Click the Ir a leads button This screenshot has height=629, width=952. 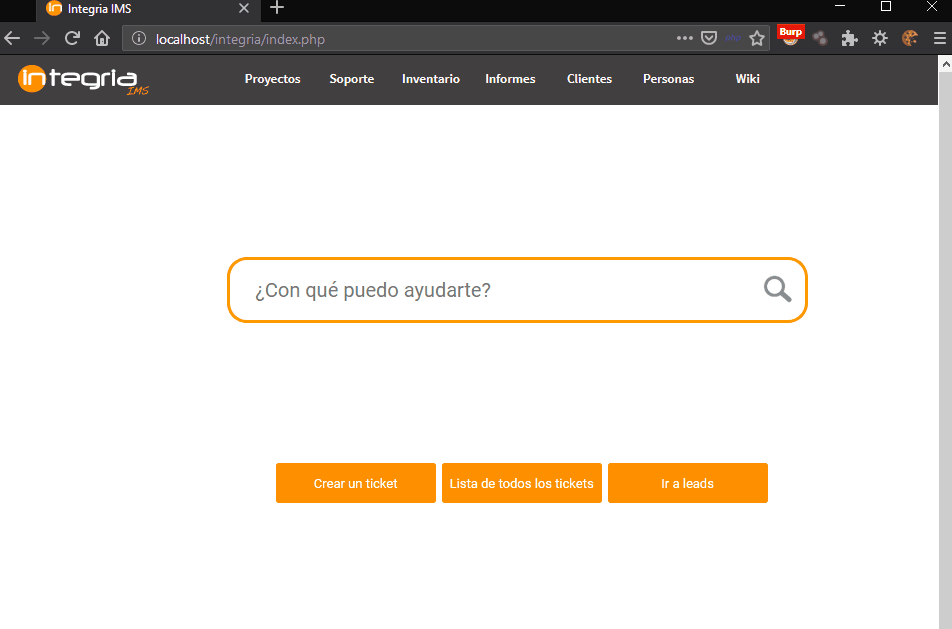687,483
